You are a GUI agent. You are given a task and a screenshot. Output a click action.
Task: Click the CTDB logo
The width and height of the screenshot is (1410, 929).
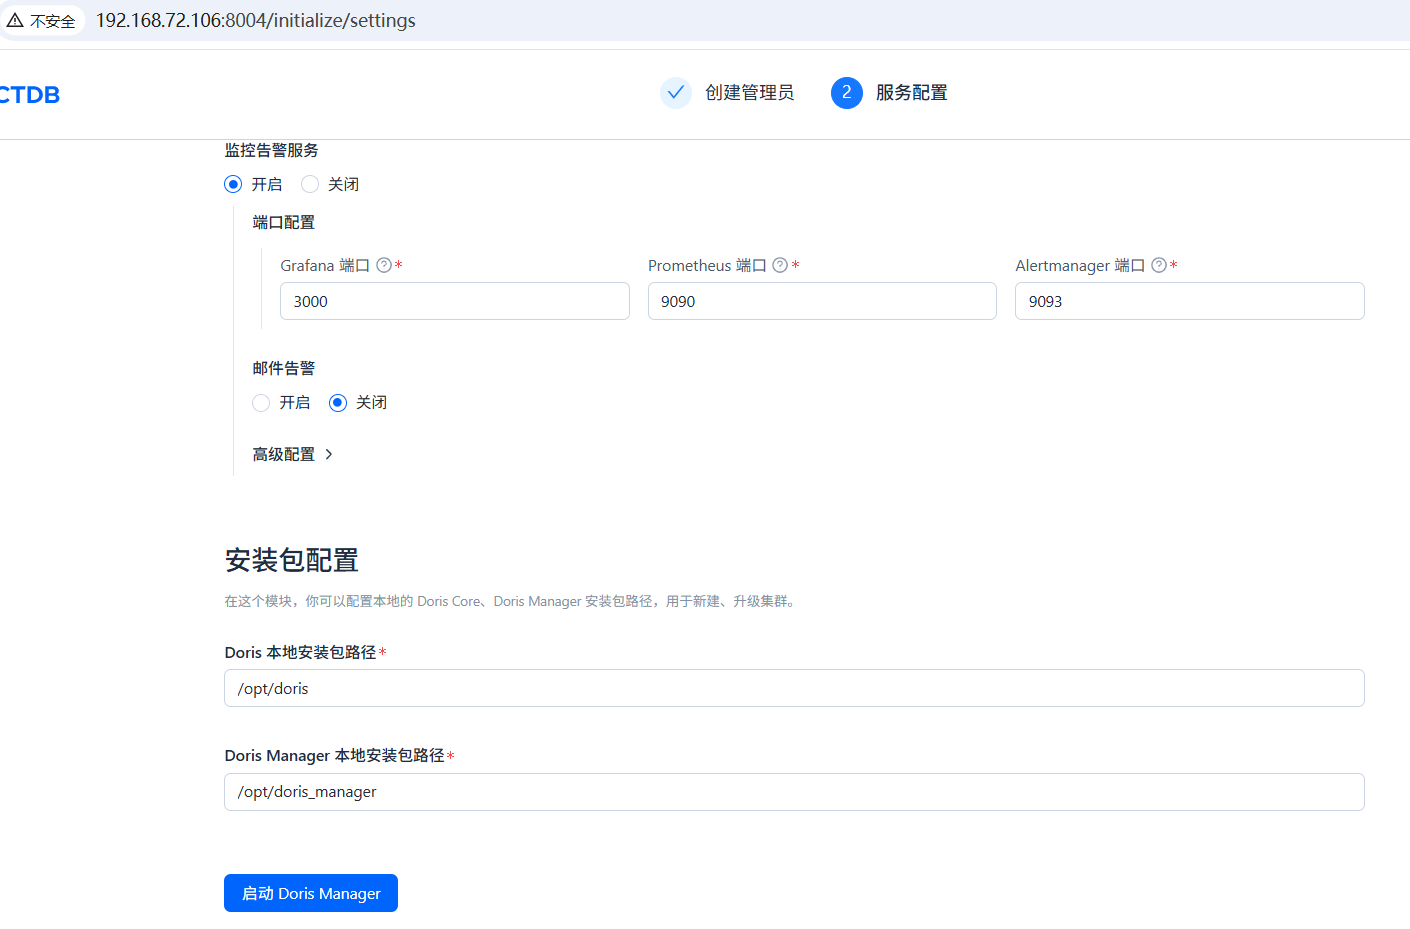pyautogui.click(x=29, y=95)
